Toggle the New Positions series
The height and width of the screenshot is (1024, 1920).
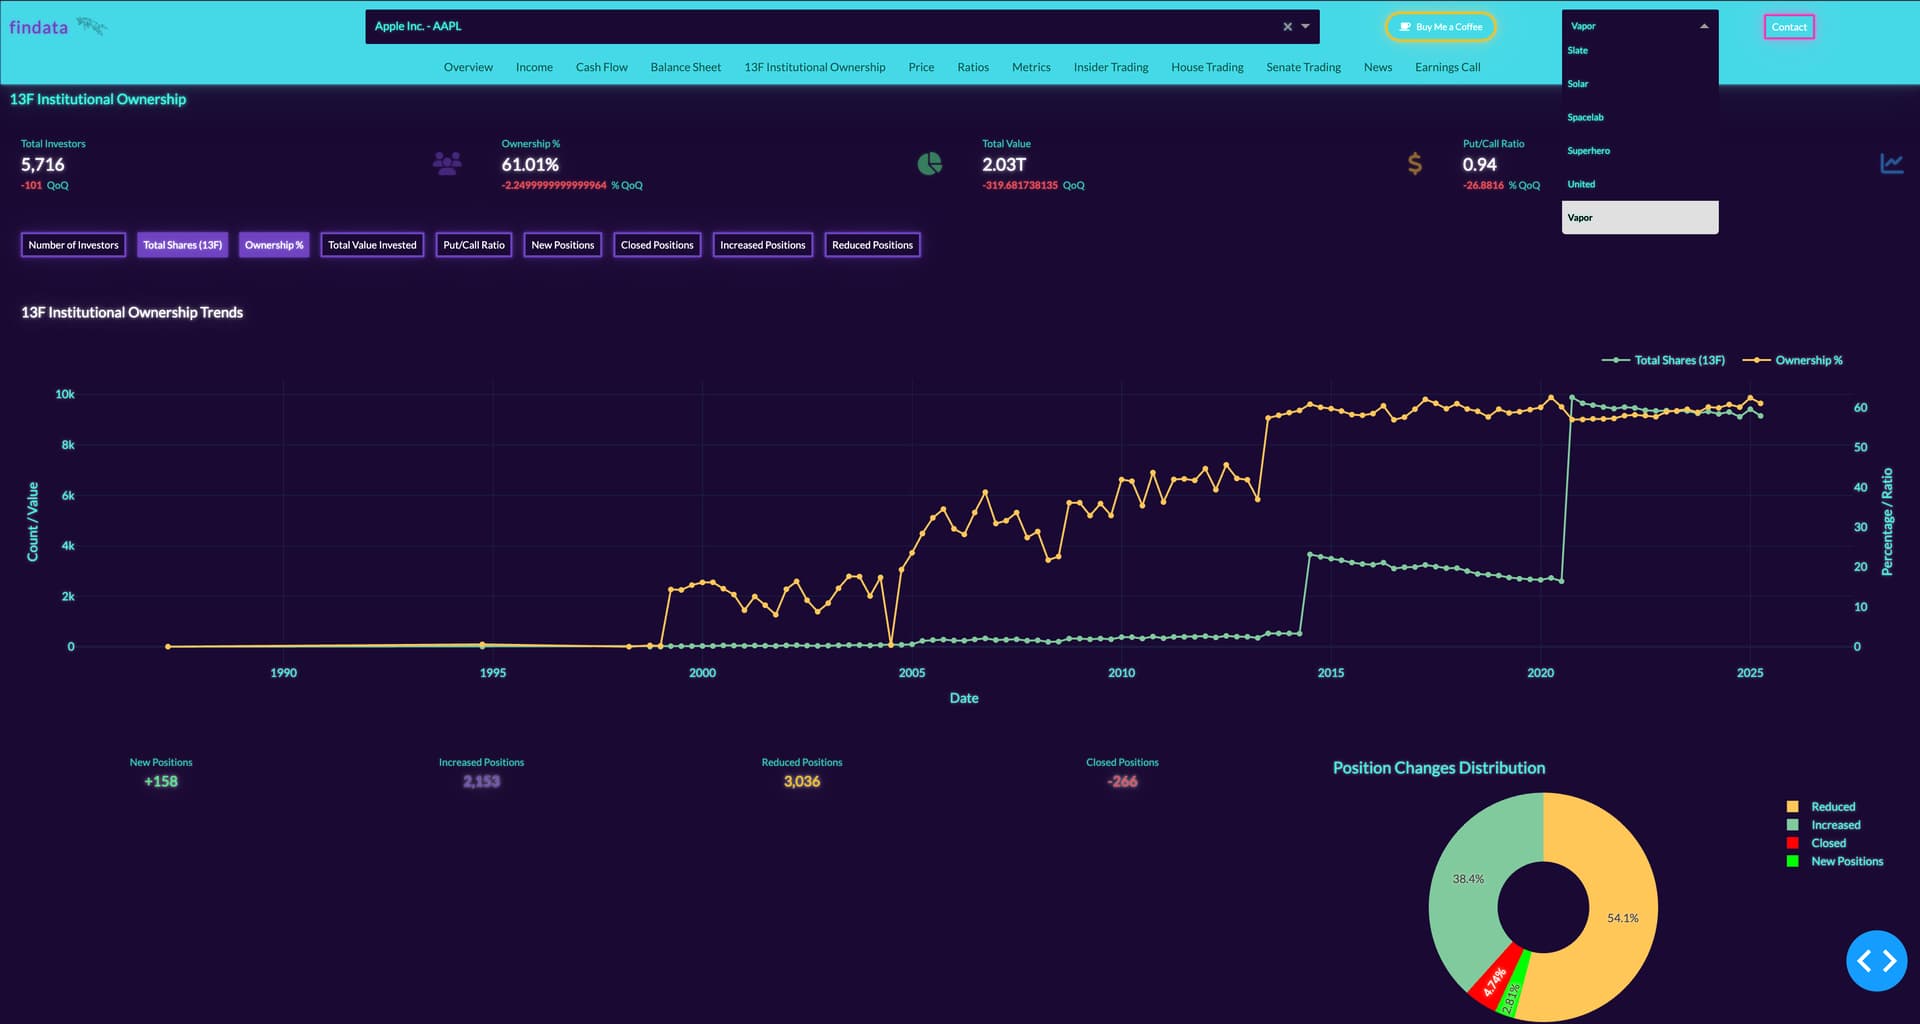(563, 245)
